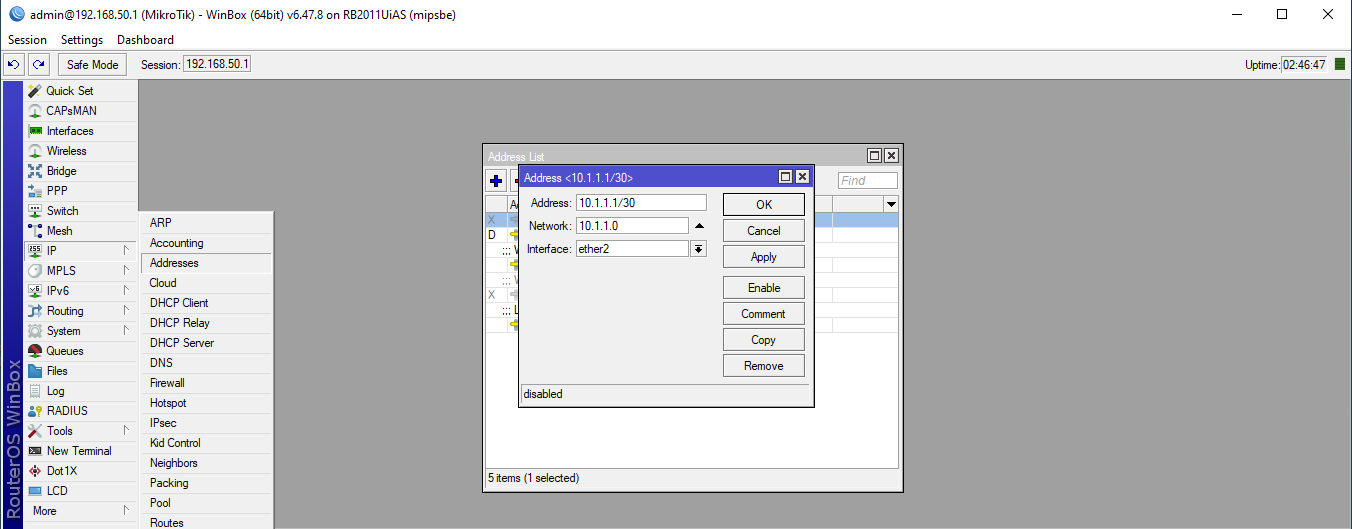
Task: Open LCD from sidebar
Action: 80,491
